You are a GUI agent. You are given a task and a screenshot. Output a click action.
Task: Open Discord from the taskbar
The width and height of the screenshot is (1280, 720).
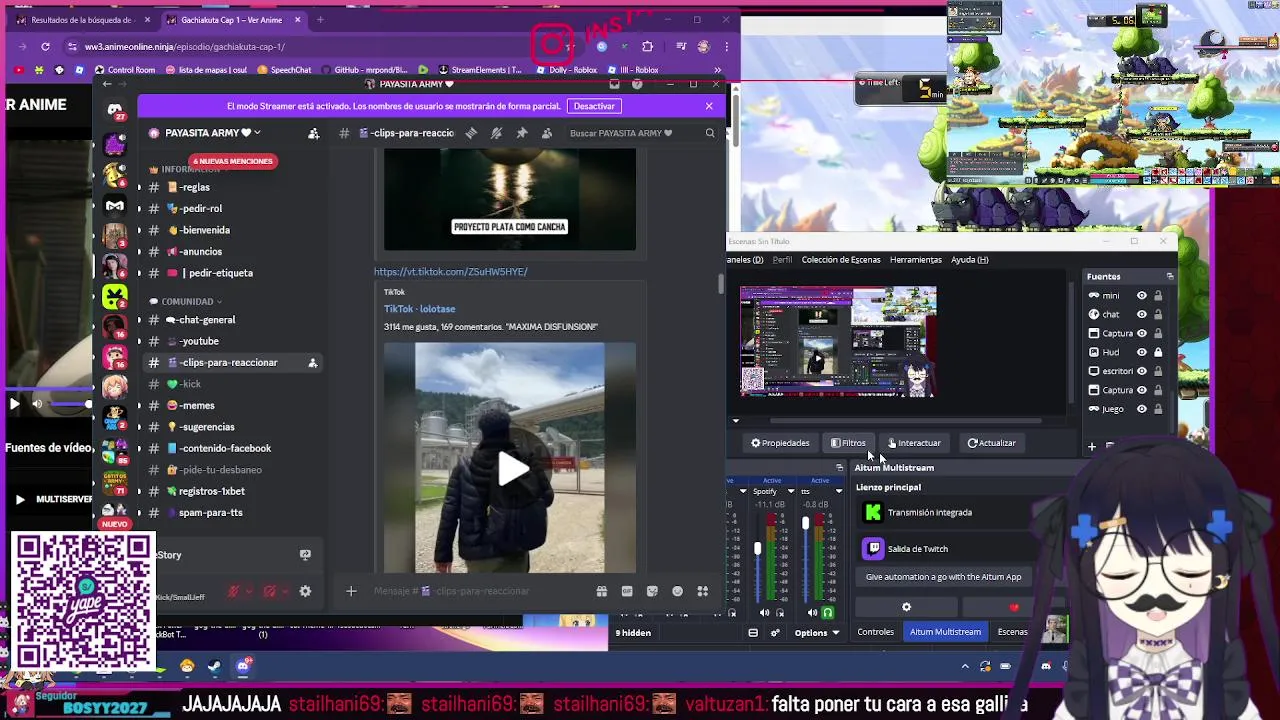[243, 666]
